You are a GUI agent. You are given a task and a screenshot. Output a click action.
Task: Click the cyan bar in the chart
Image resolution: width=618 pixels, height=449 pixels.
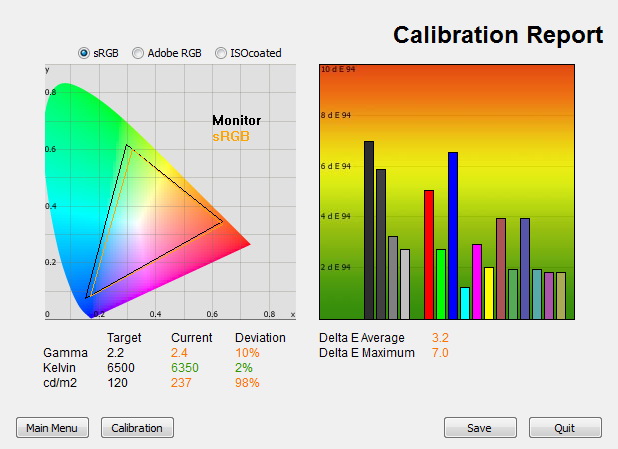[465, 303]
